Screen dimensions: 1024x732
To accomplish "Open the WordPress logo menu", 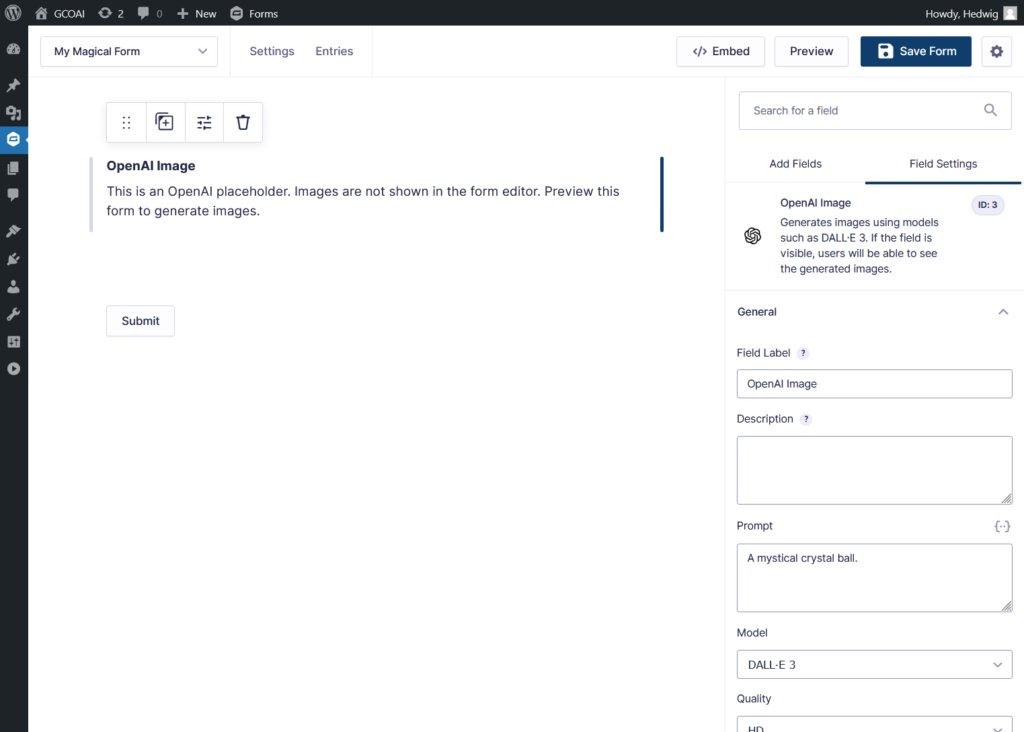I will click(13, 13).
